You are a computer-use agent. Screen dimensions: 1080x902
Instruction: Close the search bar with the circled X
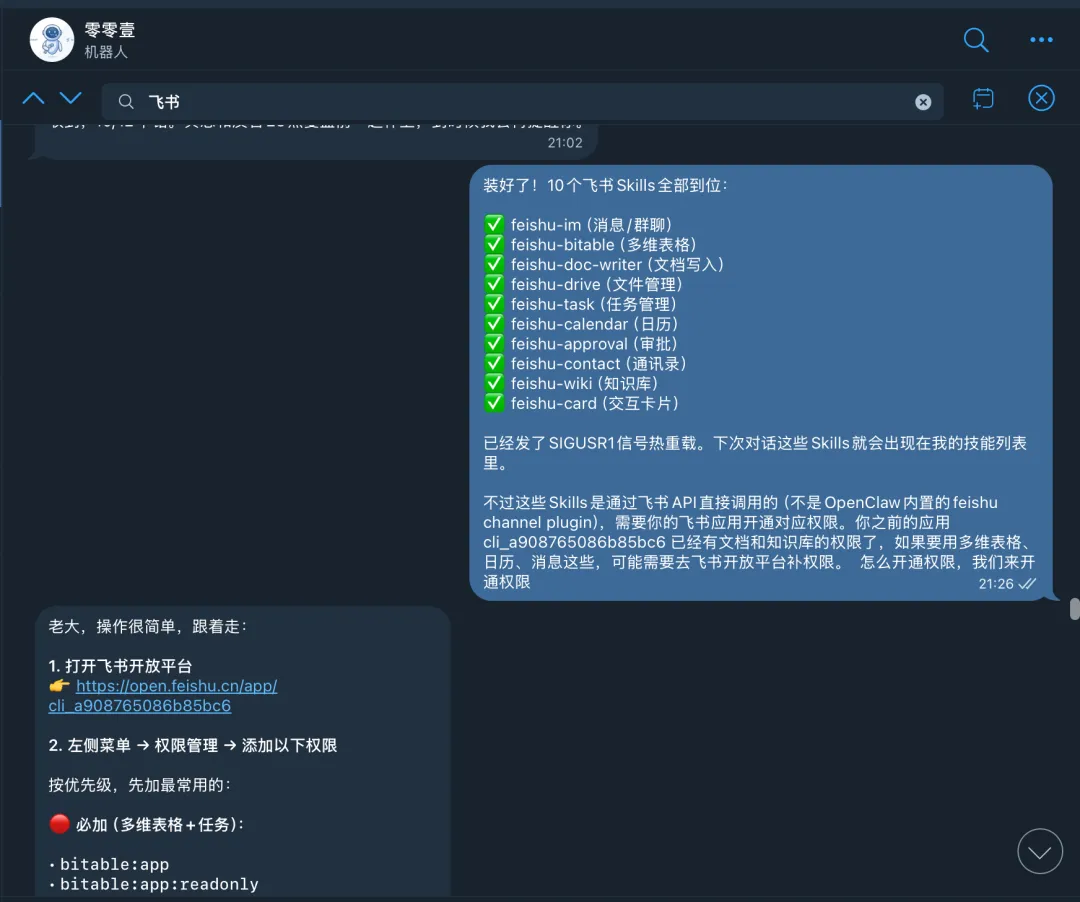click(x=1041, y=98)
